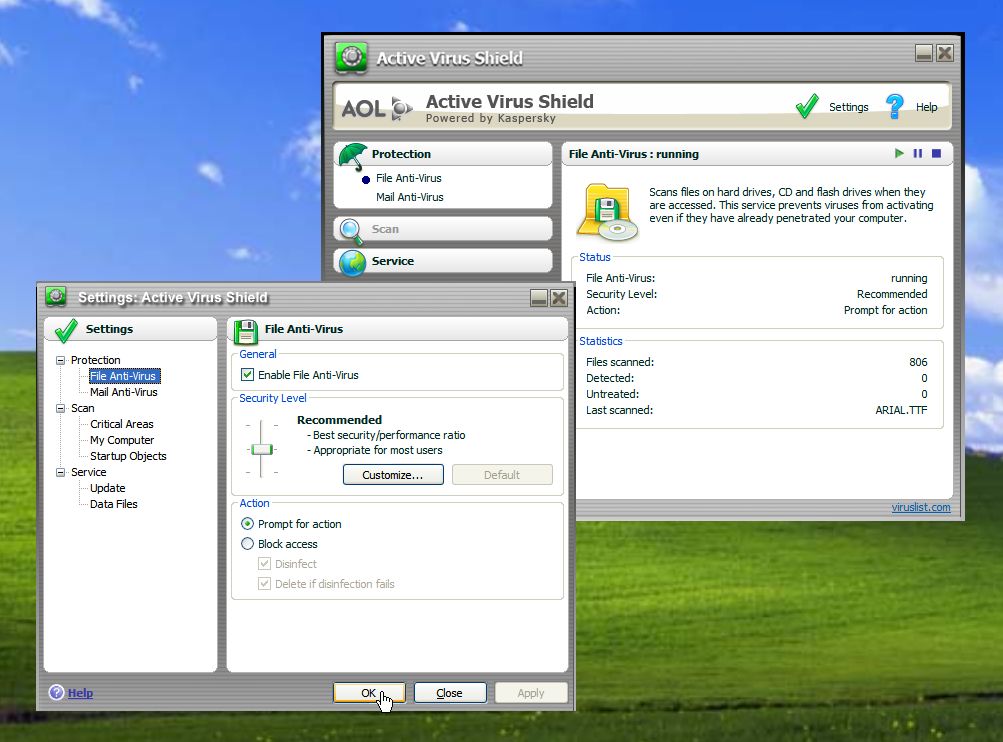
Task: Select File Anti-Virus under Protection in main window
Action: [408, 178]
